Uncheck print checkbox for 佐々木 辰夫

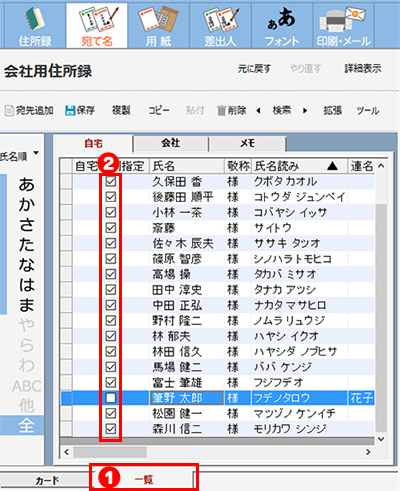pyautogui.click(x=111, y=243)
